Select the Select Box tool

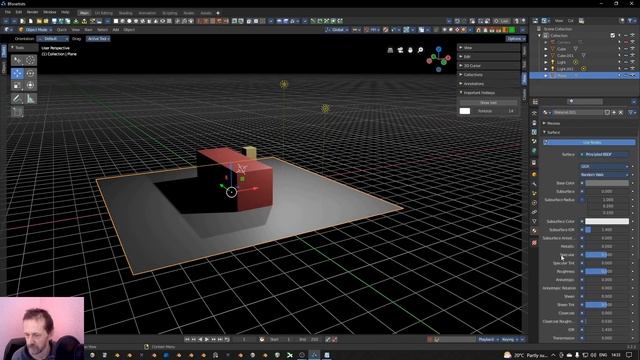[17, 60]
